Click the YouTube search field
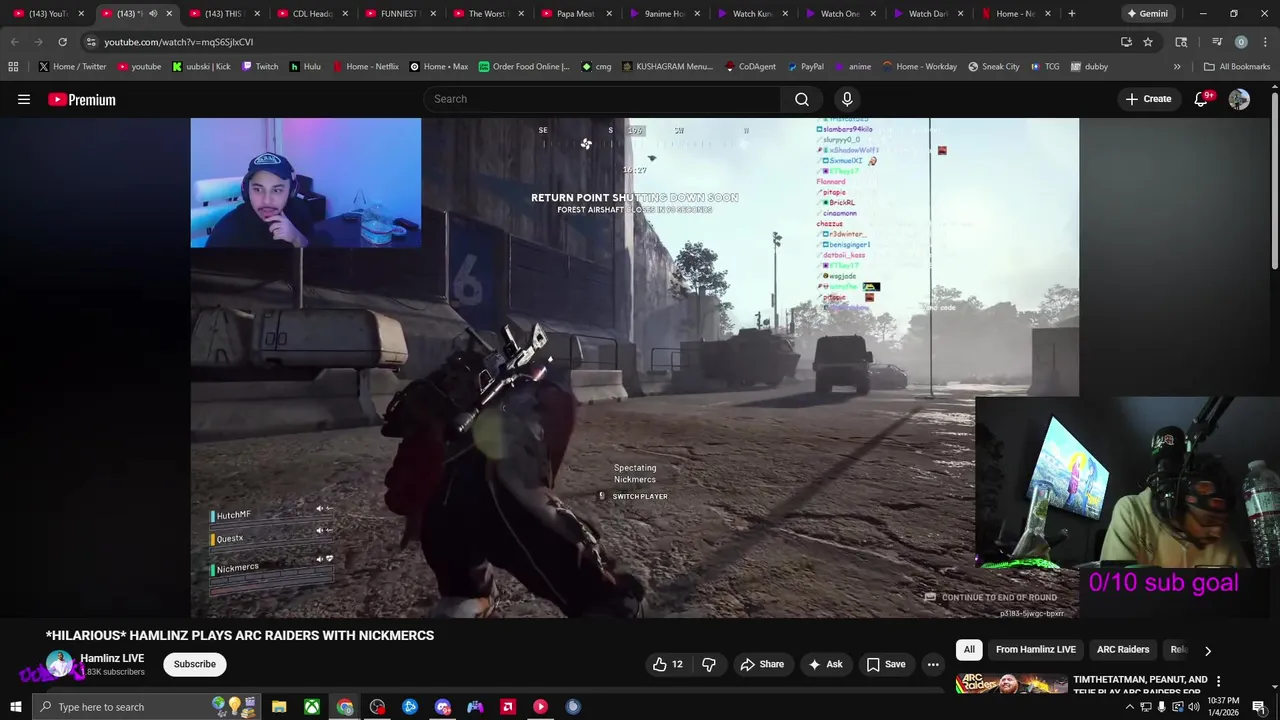Image resolution: width=1280 pixels, height=720 pixels. (602, 99)
